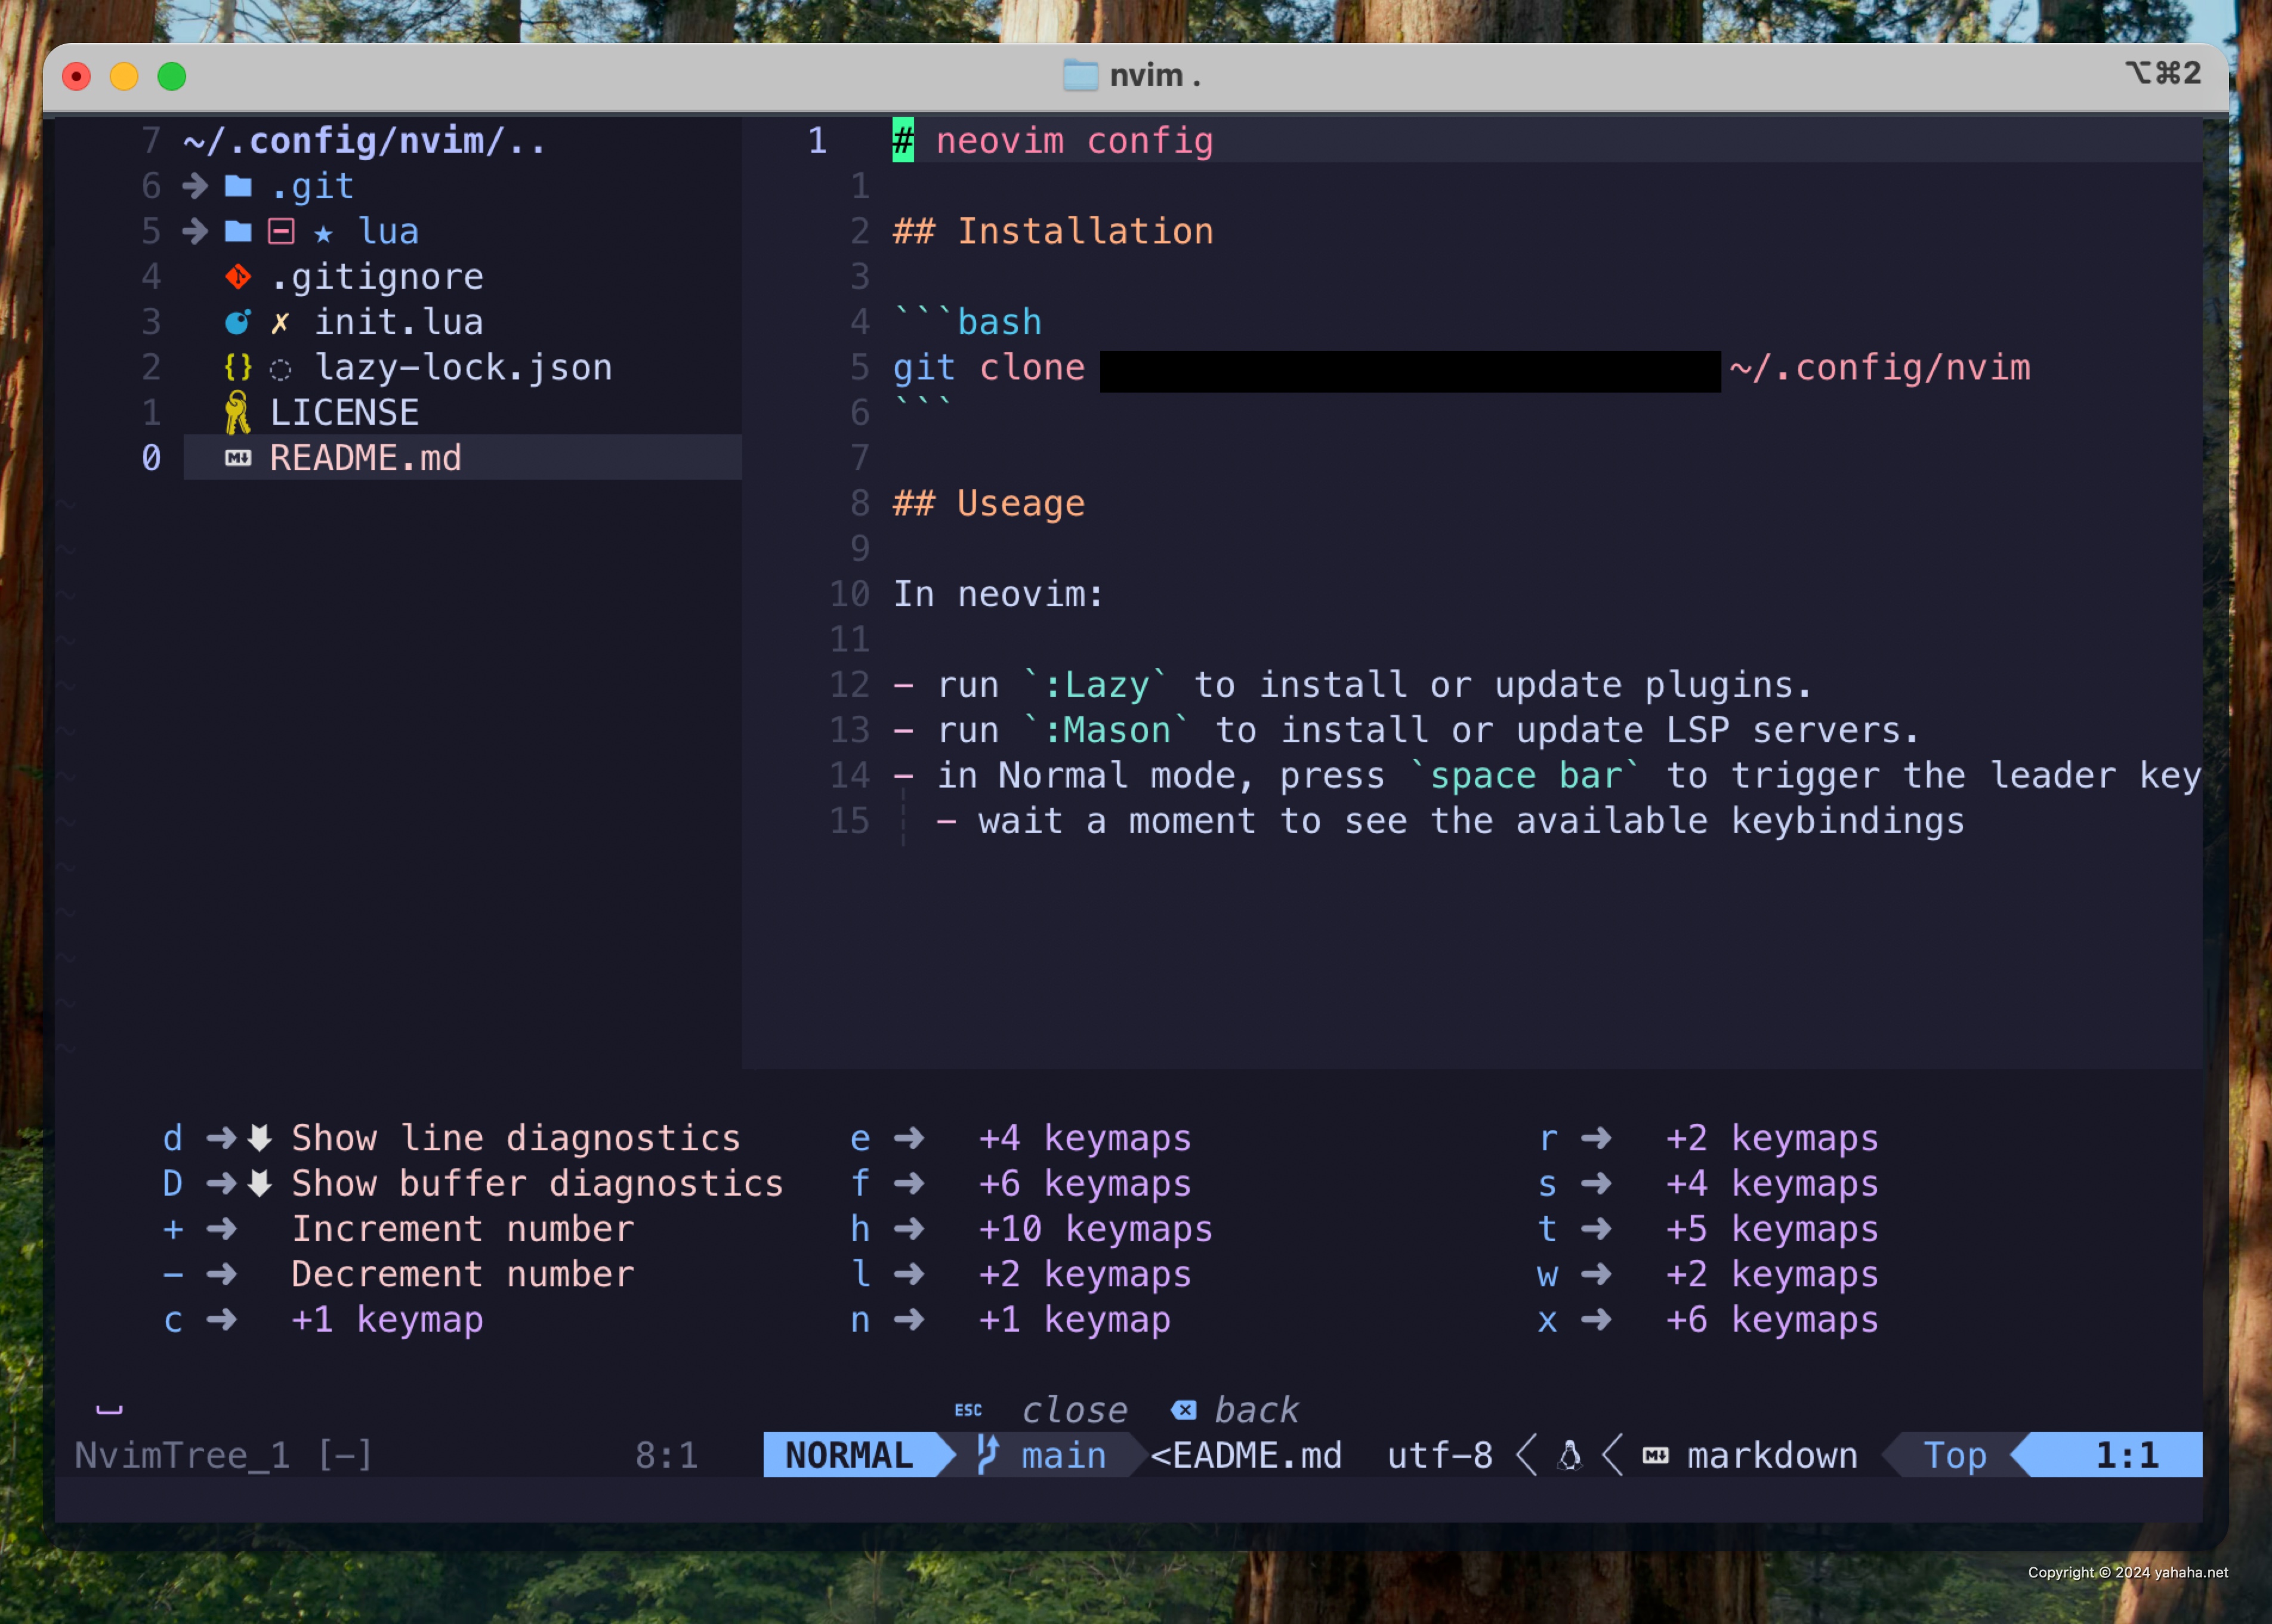
Task: Click the 'r' +2 keymaps group
Action: tap(1708, 1138)
